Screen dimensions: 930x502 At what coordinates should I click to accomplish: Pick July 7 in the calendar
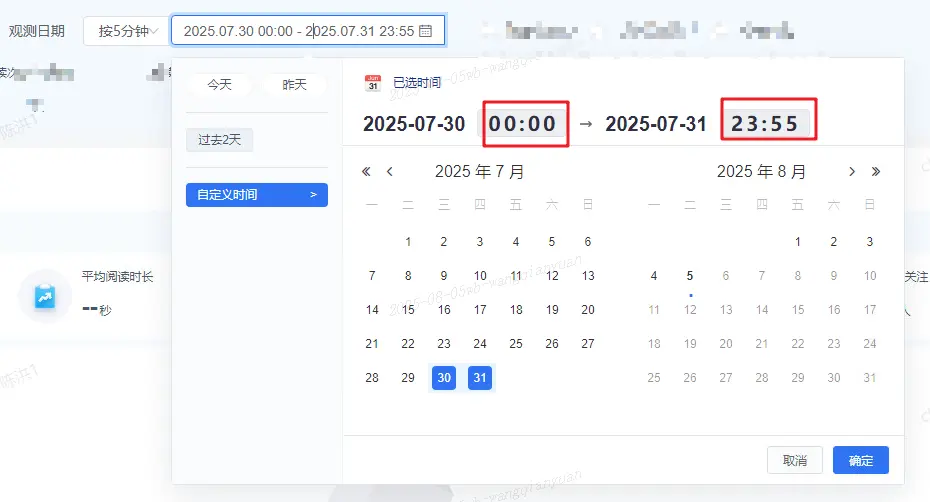[372, 275]
